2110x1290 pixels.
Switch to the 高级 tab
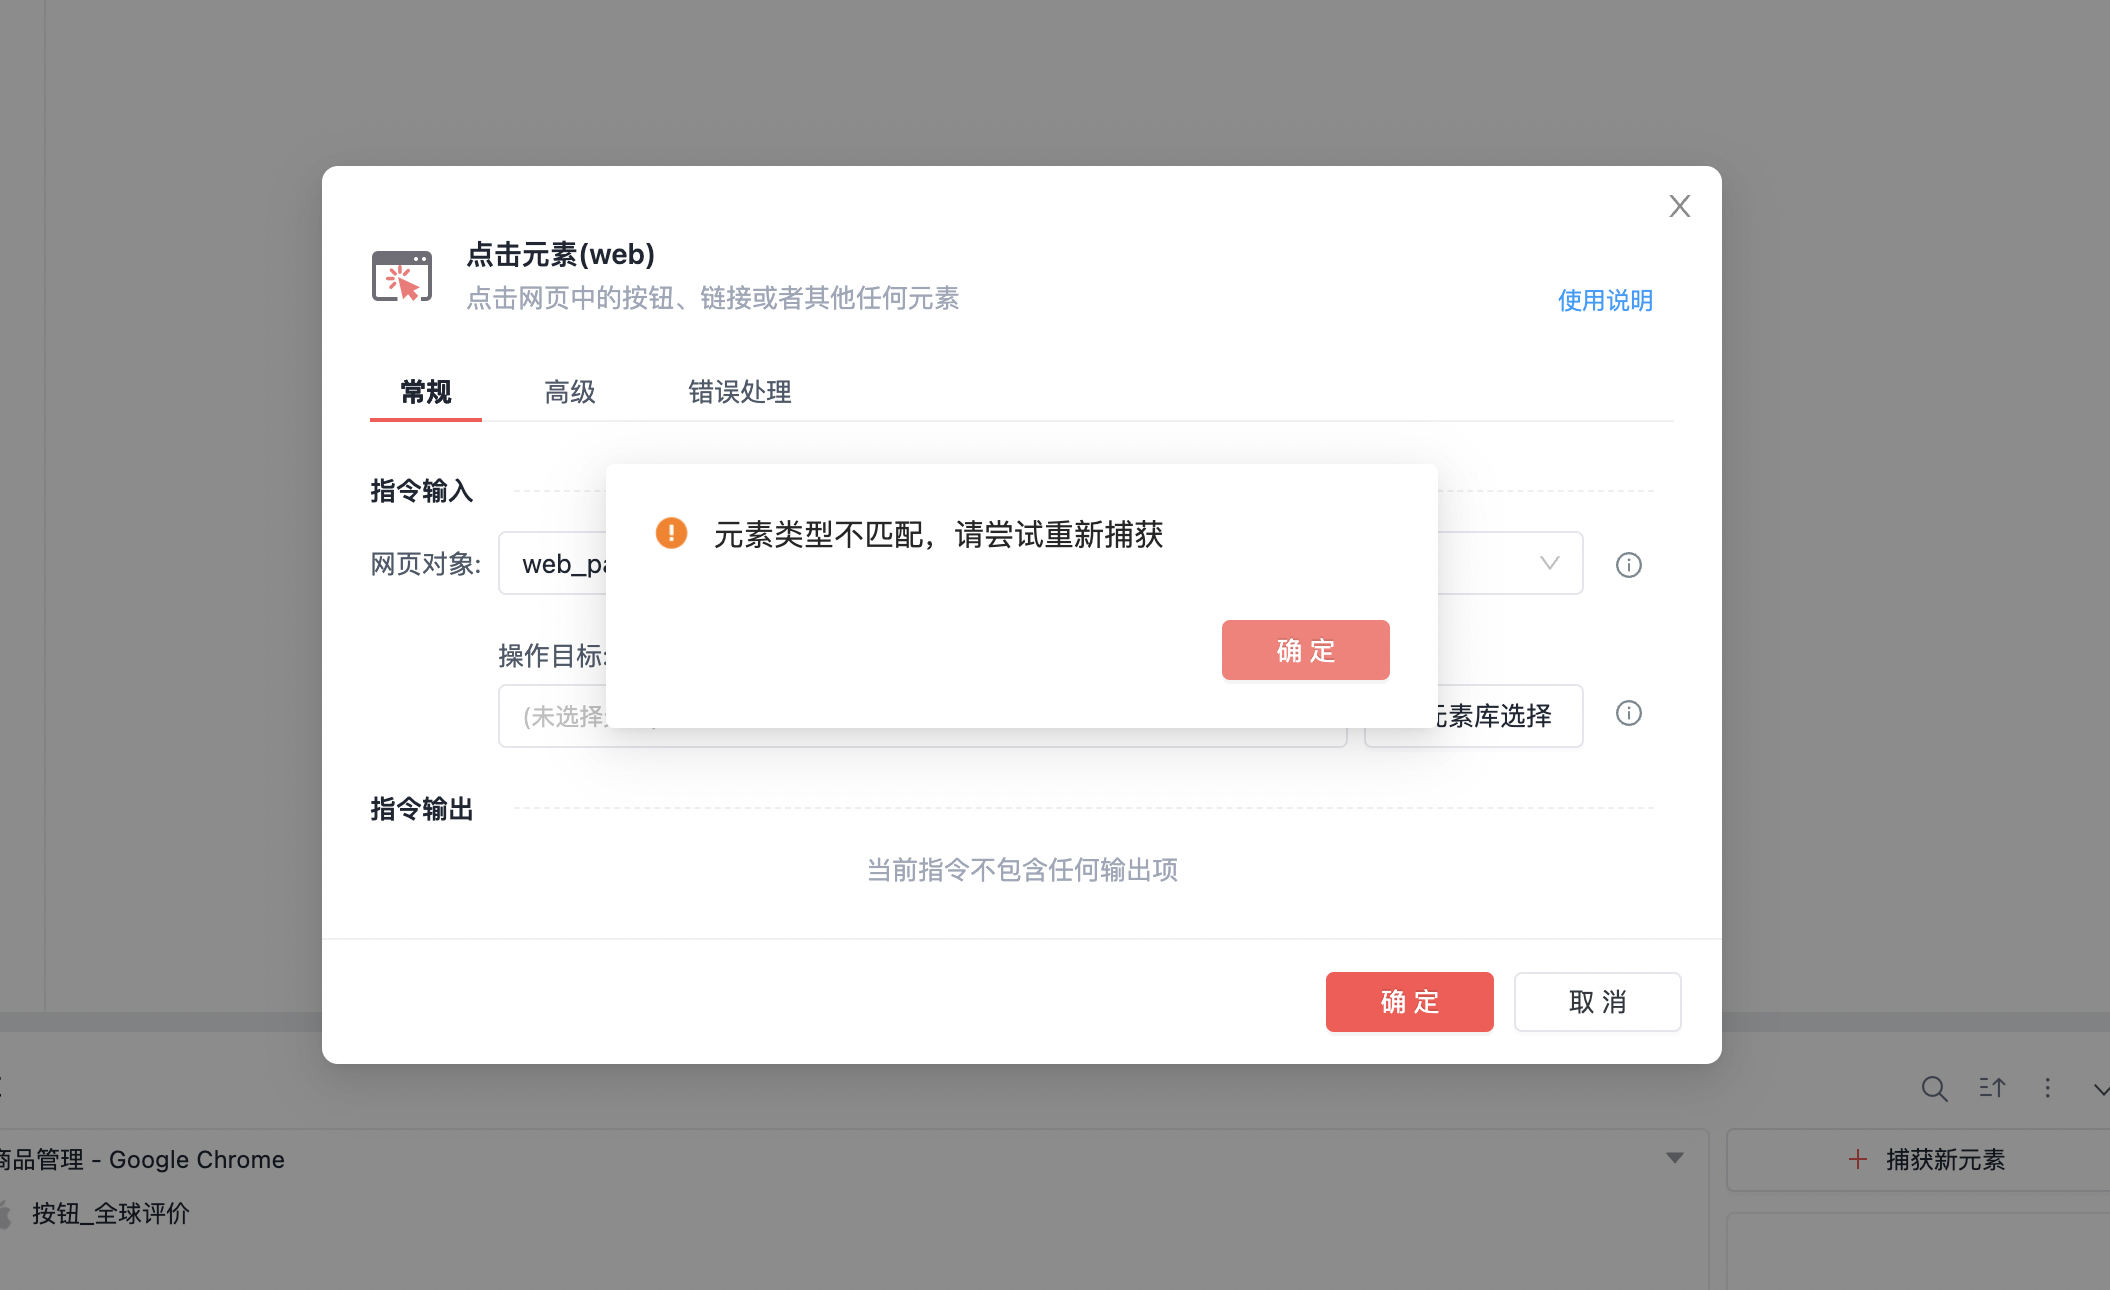click(569, 392)
